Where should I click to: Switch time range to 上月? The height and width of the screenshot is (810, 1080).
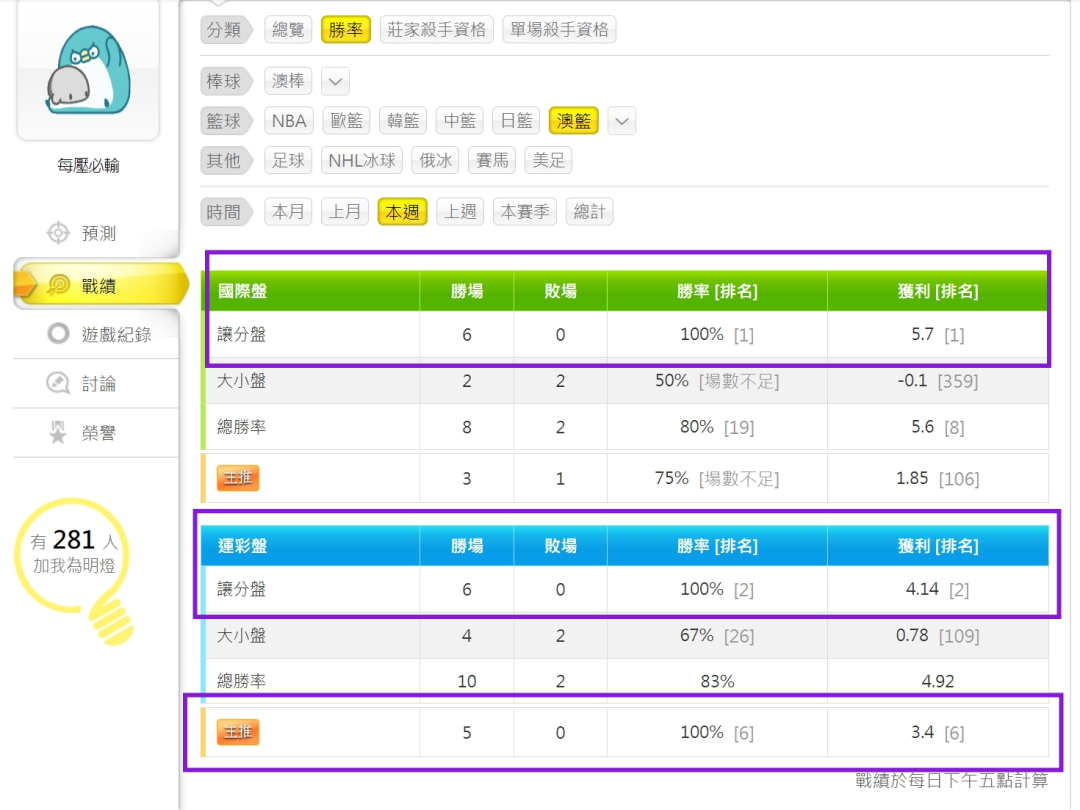pyautogui.click(x=345, y=211)
